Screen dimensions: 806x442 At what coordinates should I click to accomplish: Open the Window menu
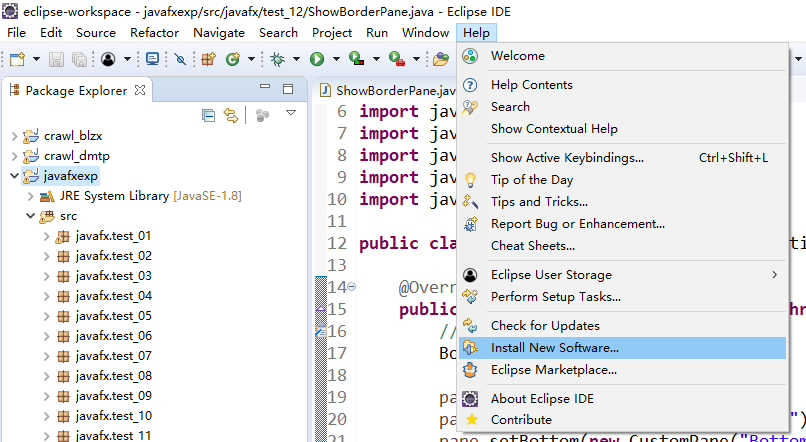tap(425, 33)
